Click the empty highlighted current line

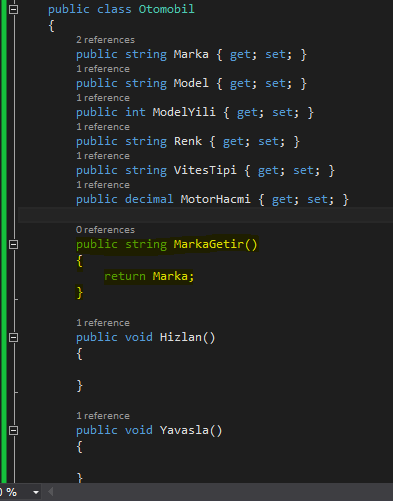pos(205,215)
